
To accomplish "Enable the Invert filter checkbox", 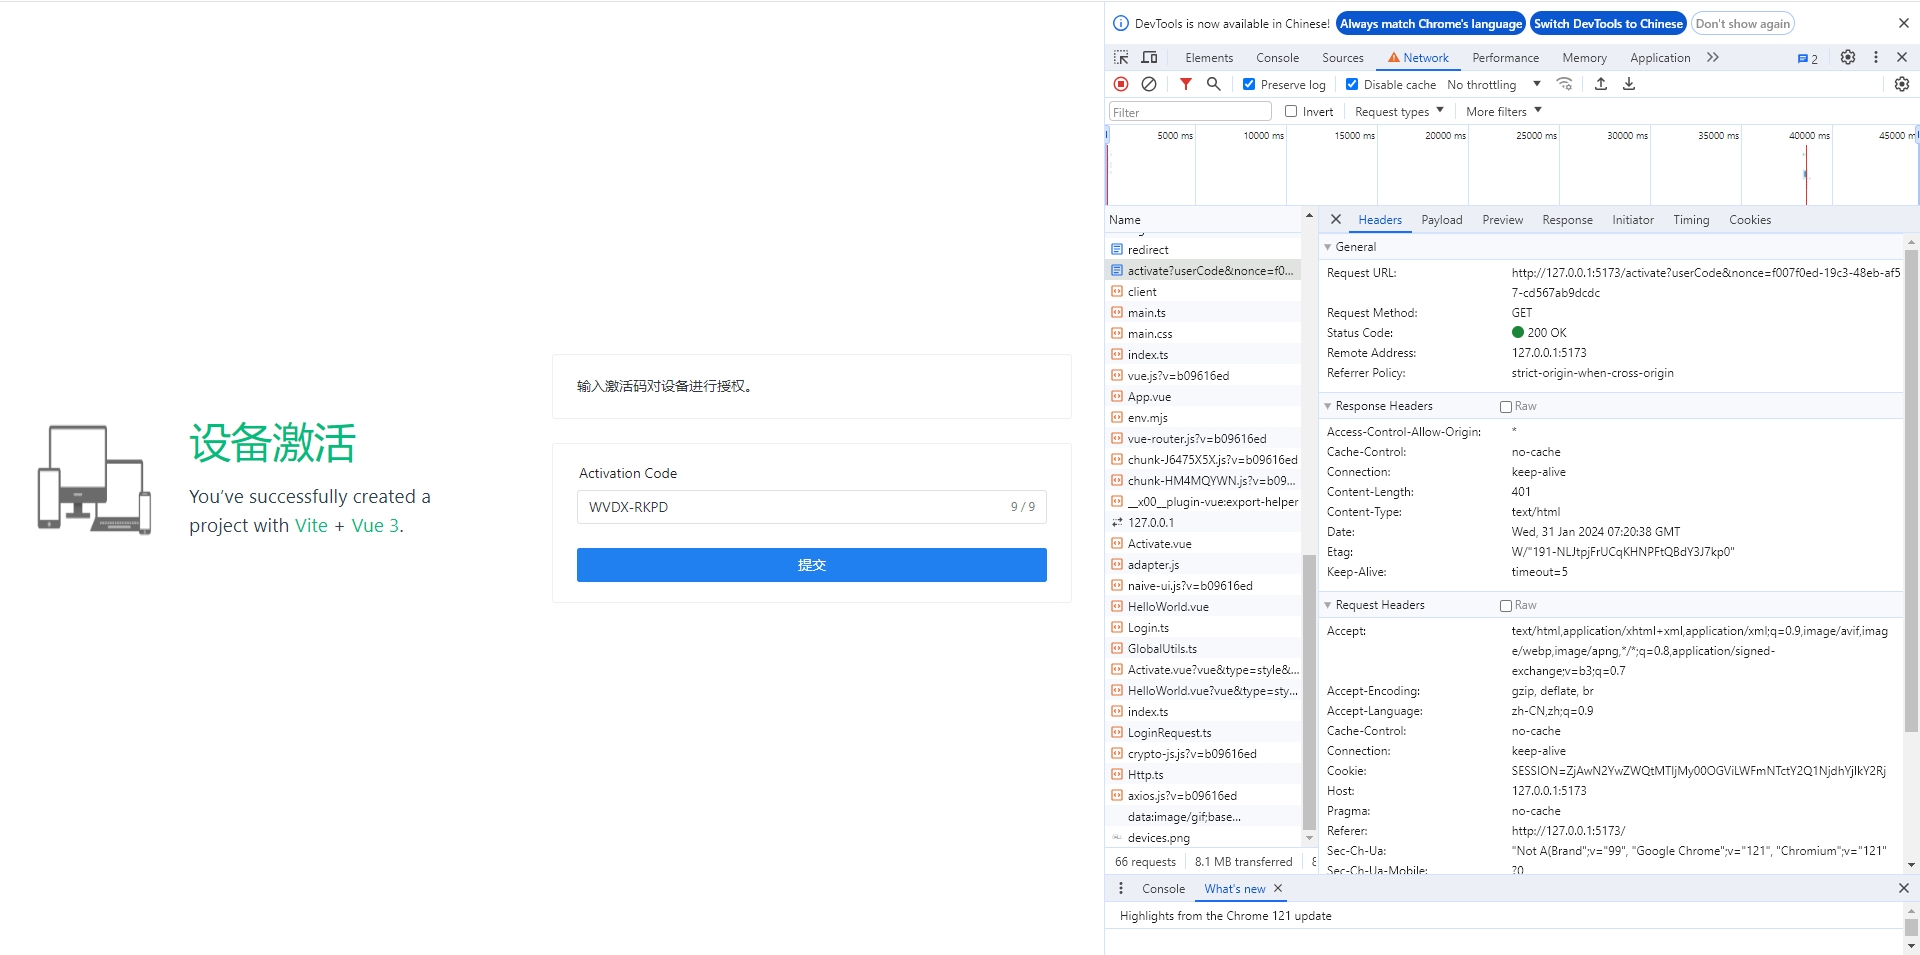I will coord(1291,112).
